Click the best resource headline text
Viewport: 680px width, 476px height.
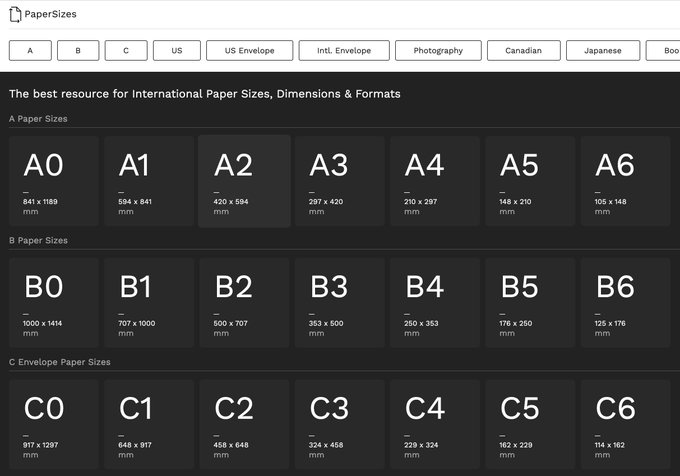205,94
